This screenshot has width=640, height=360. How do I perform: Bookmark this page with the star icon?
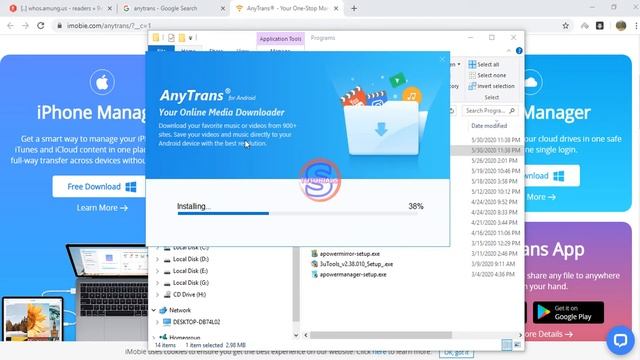(565, 26)
